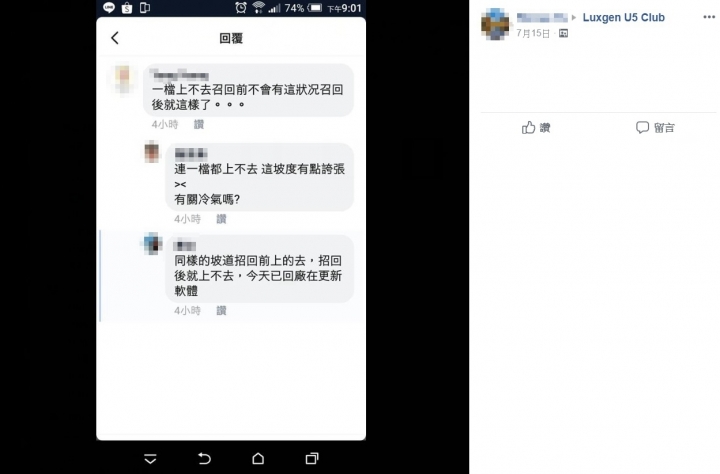Tap the back arrow beside 回覆
The width and height of the screenshot is (720, 474).
[115, 38]
